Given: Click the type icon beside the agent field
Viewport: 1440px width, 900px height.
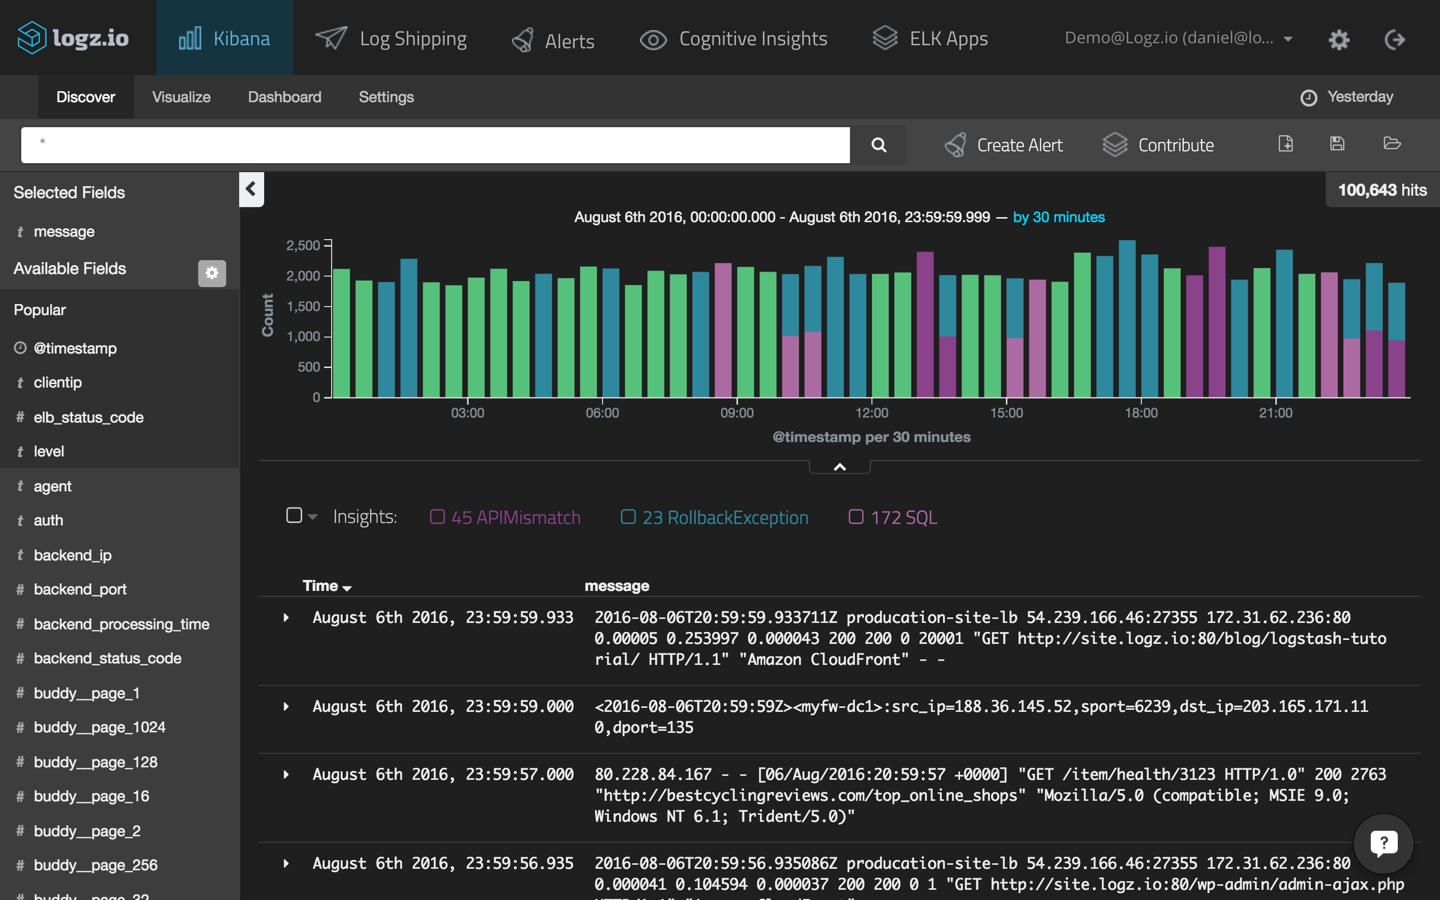Looking at the screenshot, I should pos(20,486).
